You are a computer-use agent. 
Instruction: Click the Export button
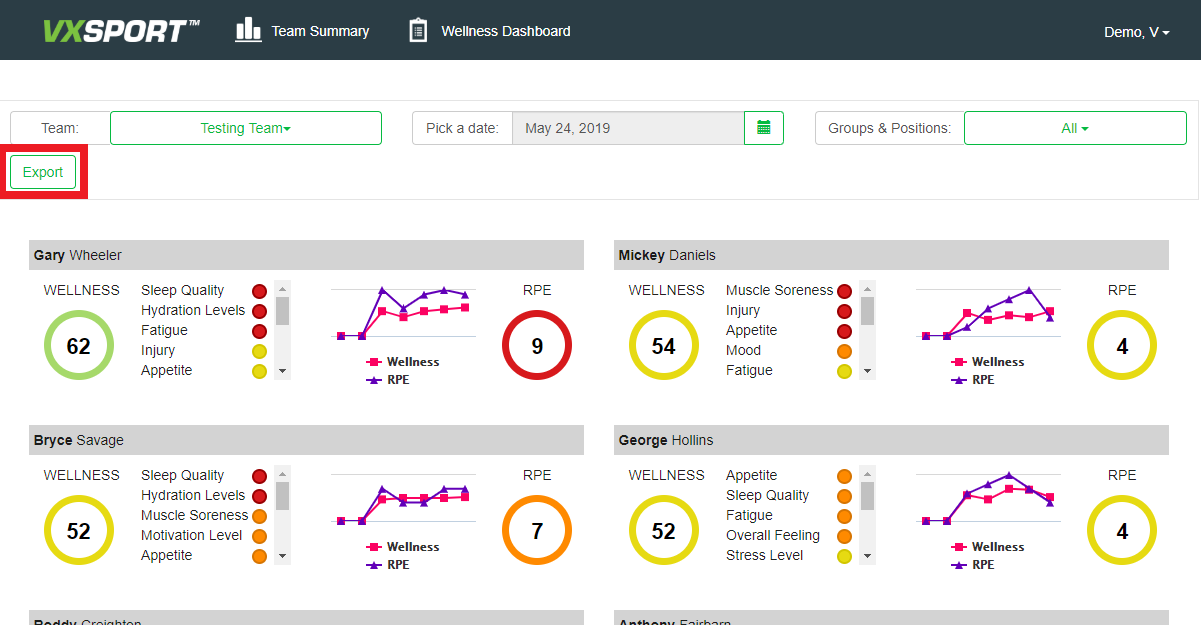pos(43,172)
